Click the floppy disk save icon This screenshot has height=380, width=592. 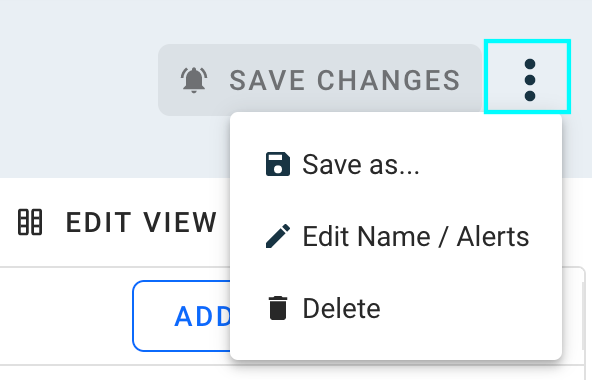(x=278, y=164)
